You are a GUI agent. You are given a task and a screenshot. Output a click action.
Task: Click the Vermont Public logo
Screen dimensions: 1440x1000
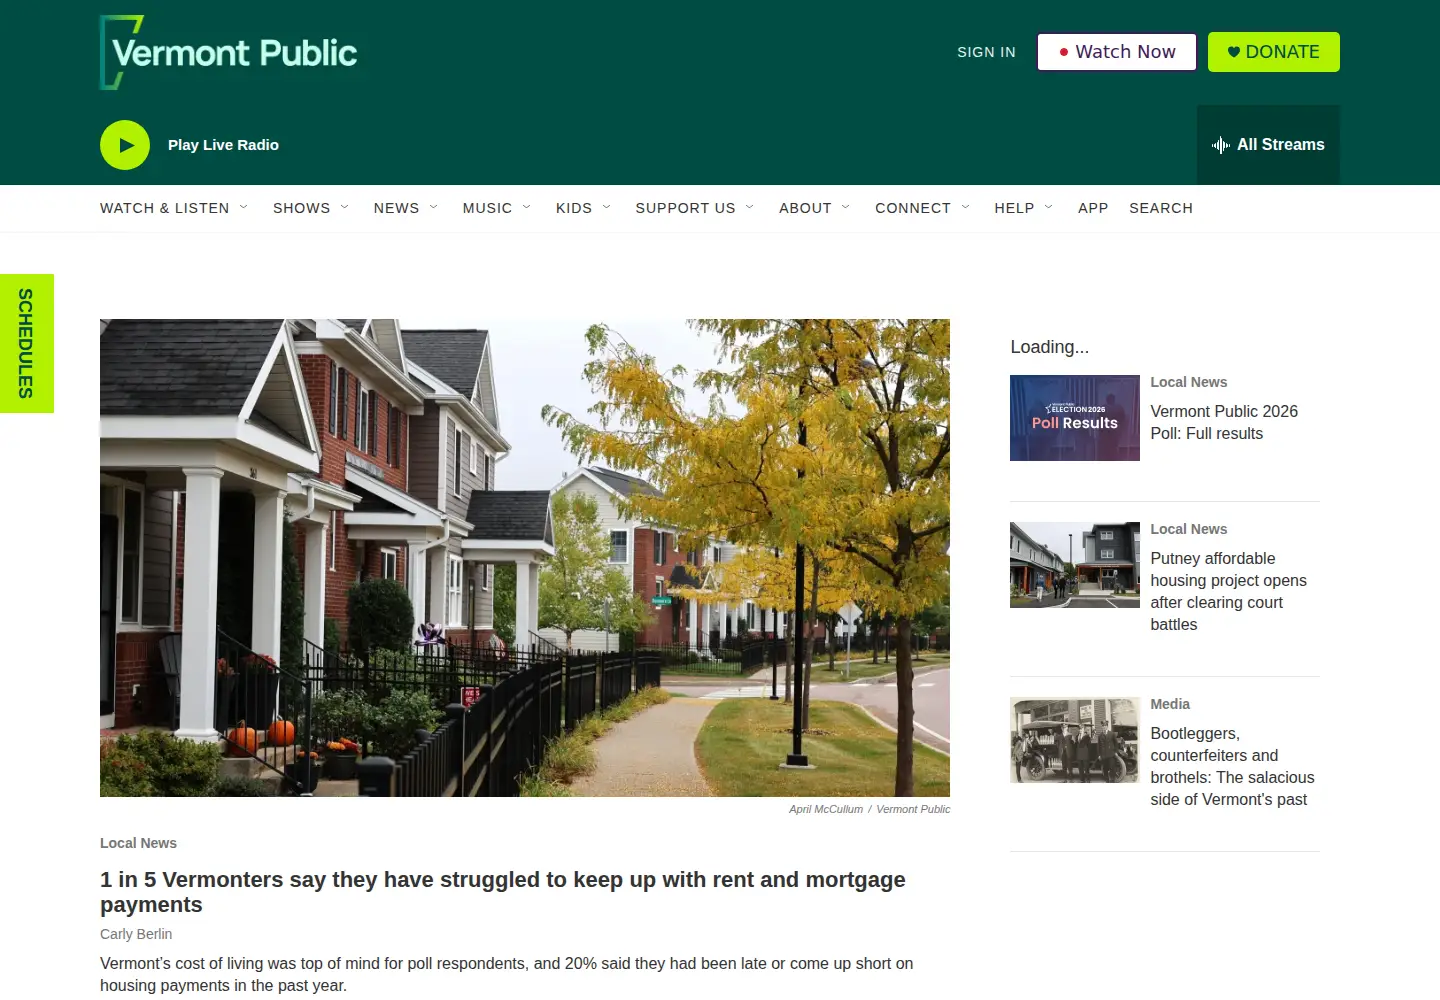point(229,52)
